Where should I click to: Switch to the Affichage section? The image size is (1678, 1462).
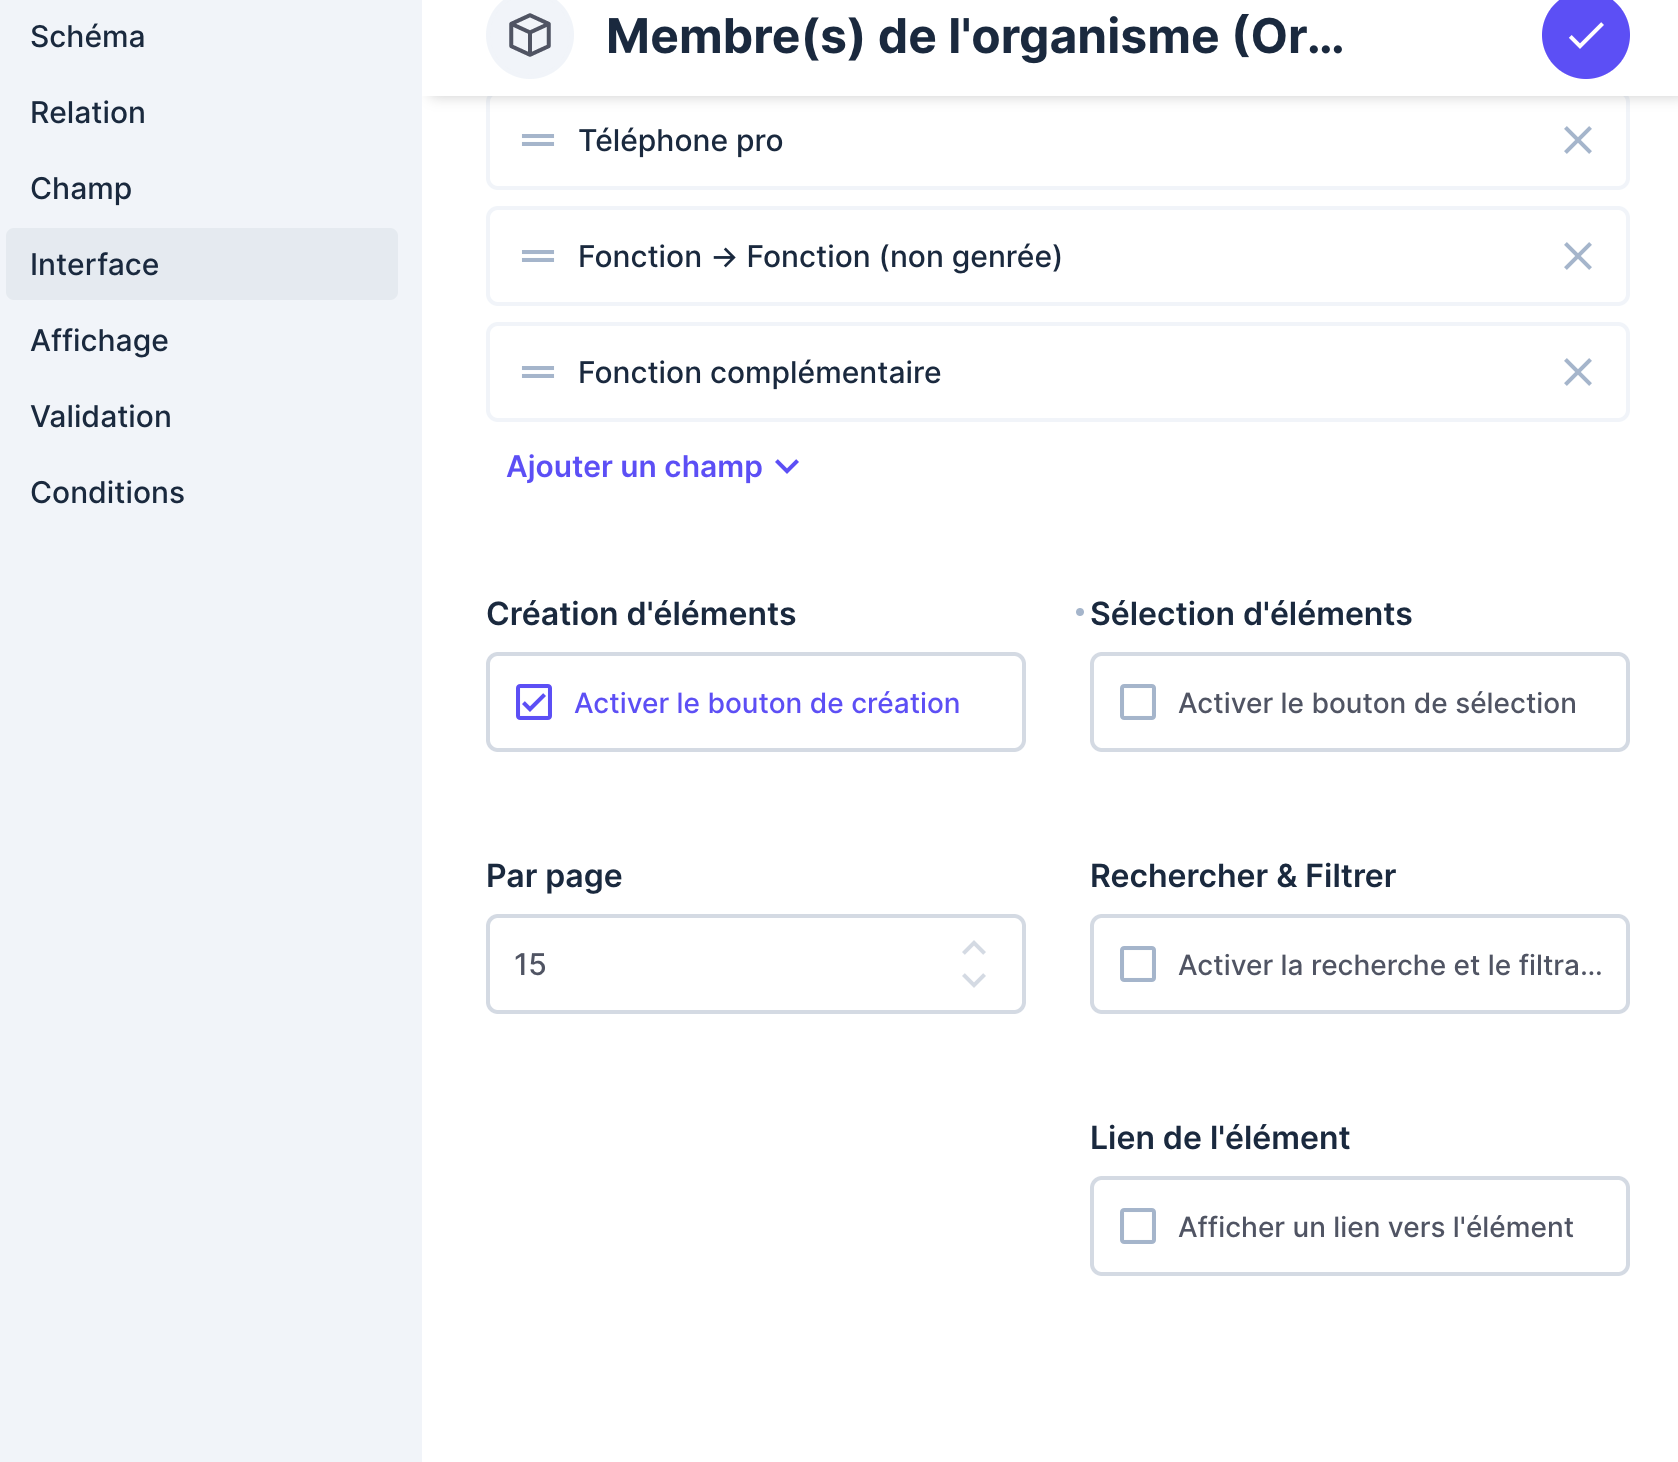[x=100, y=341]
